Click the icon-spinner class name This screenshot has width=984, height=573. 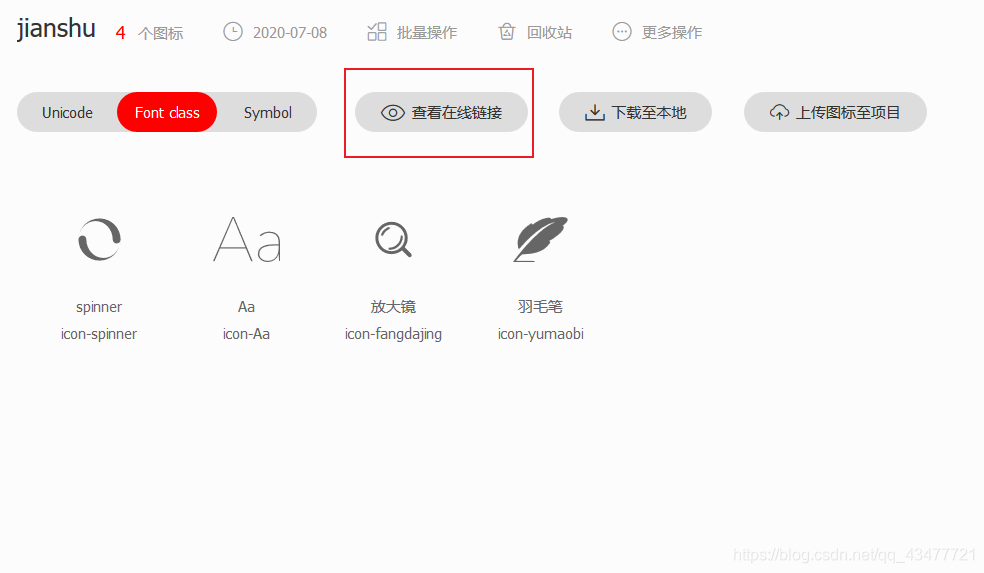tap(99, 334)
